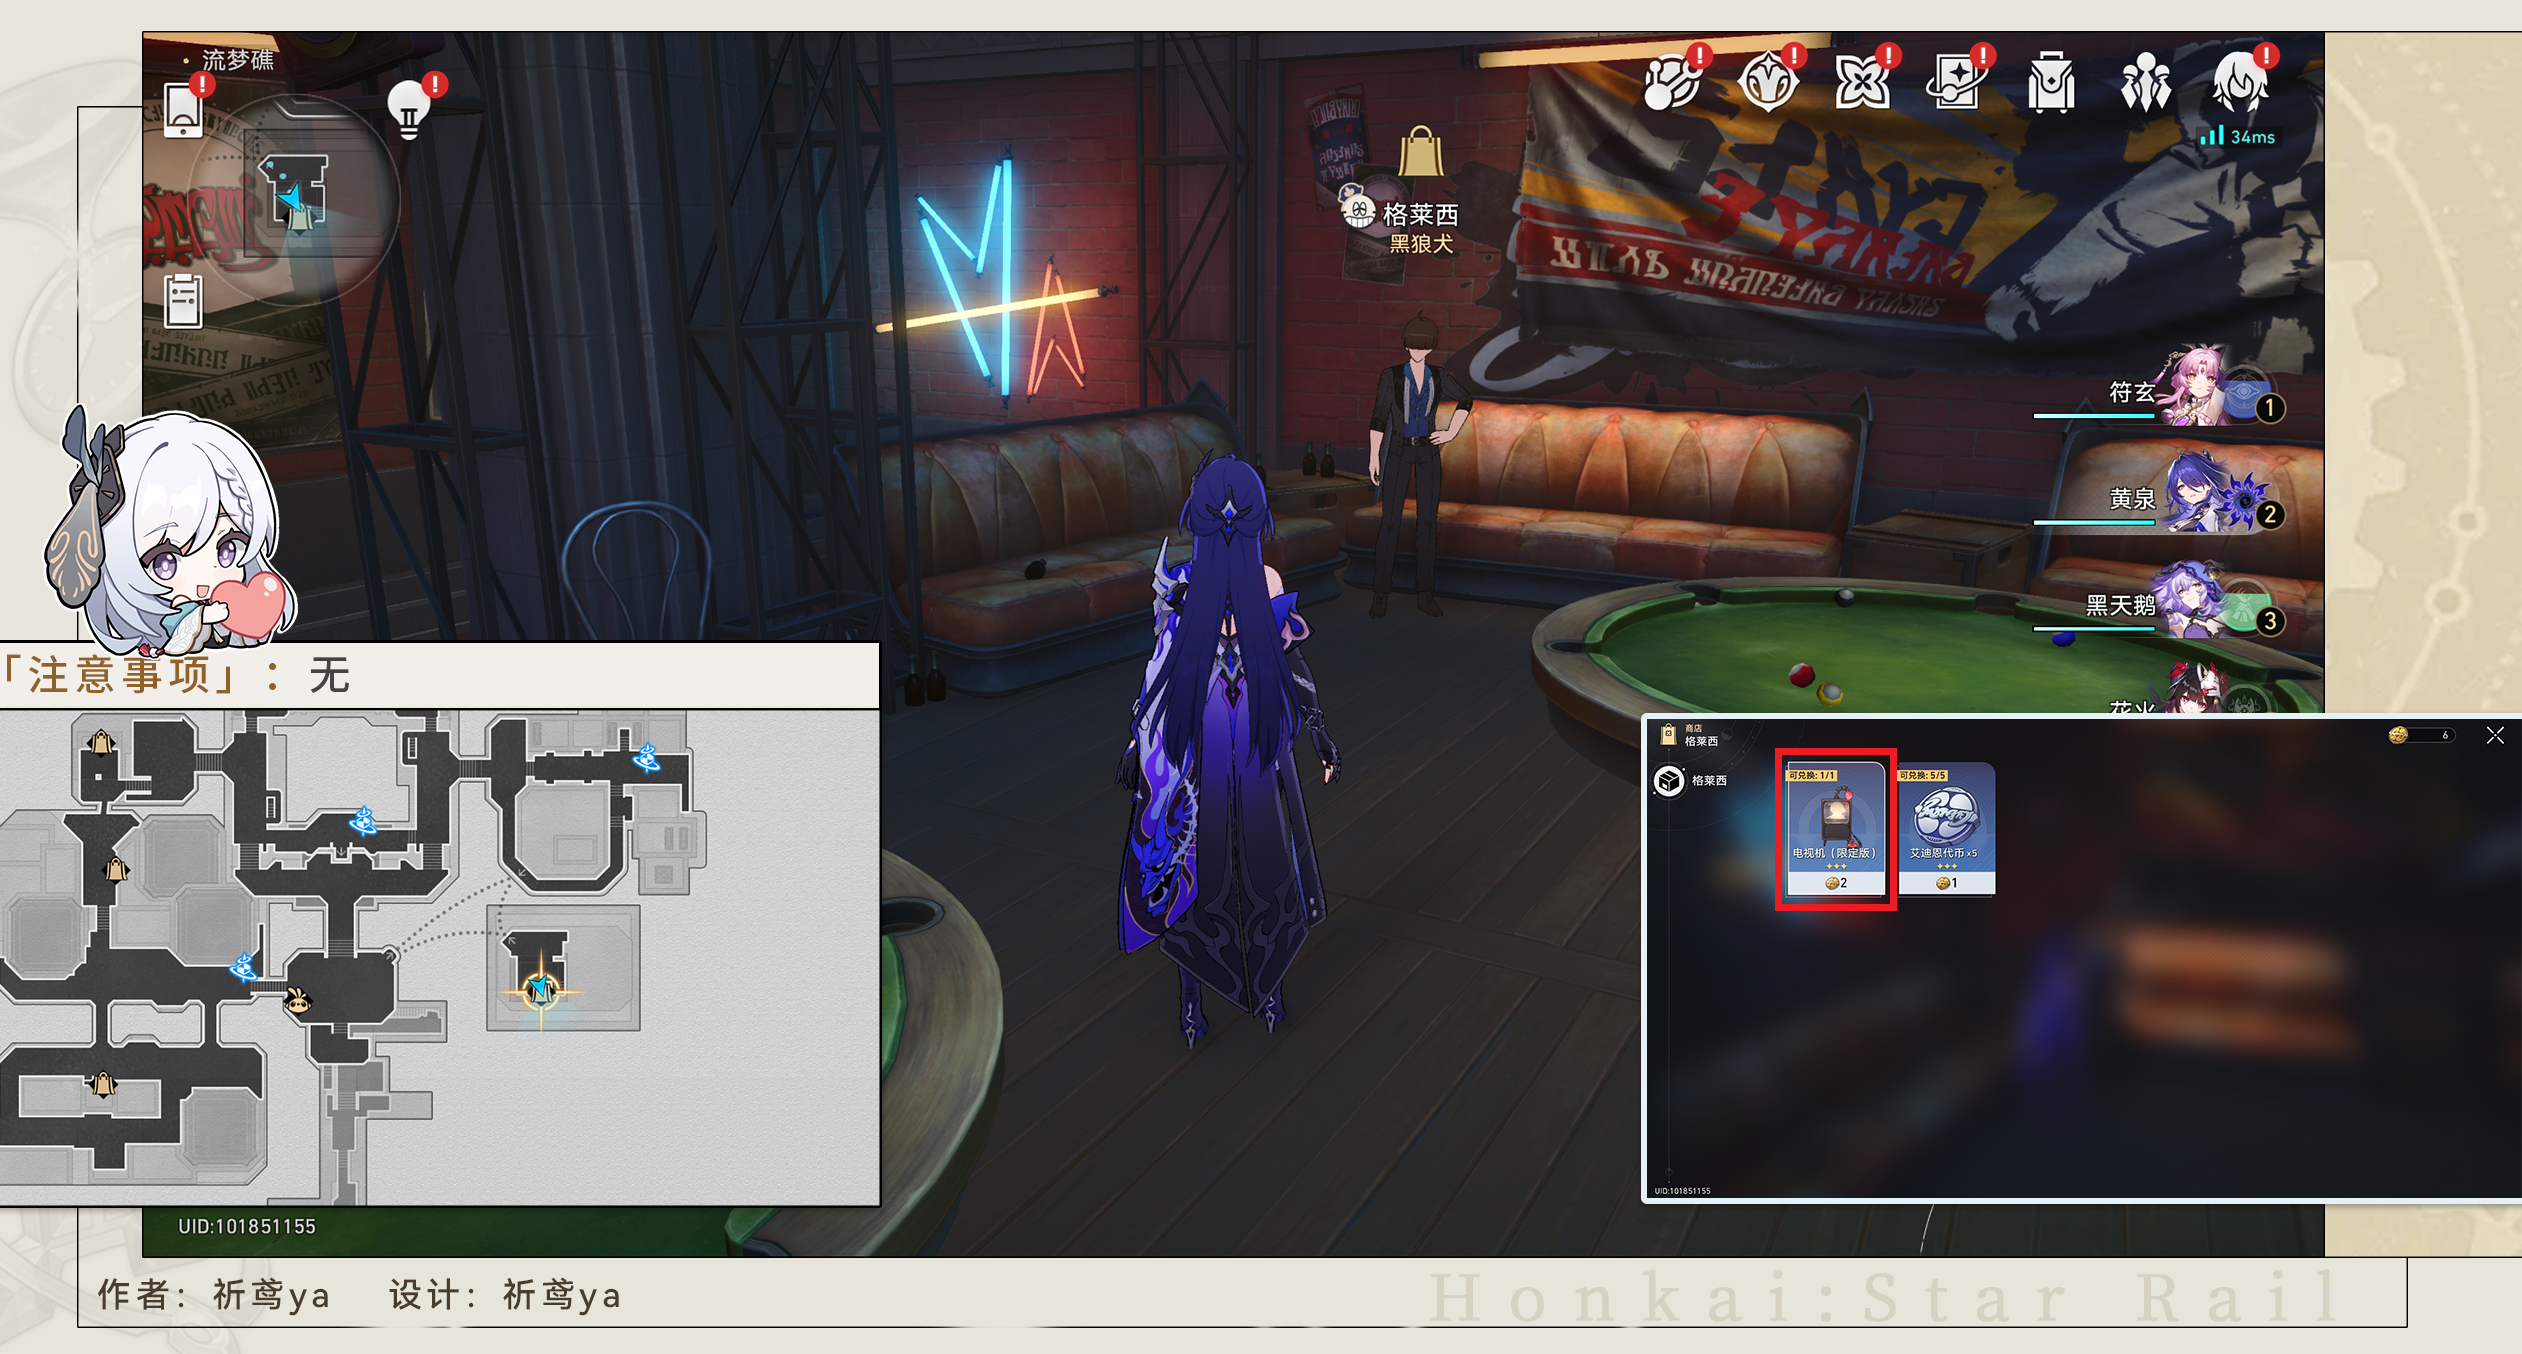Screen dimensions: 2522x1354
Task: Select 黄泉's slot number 2 badge
Action: [x=2270, y=514]
